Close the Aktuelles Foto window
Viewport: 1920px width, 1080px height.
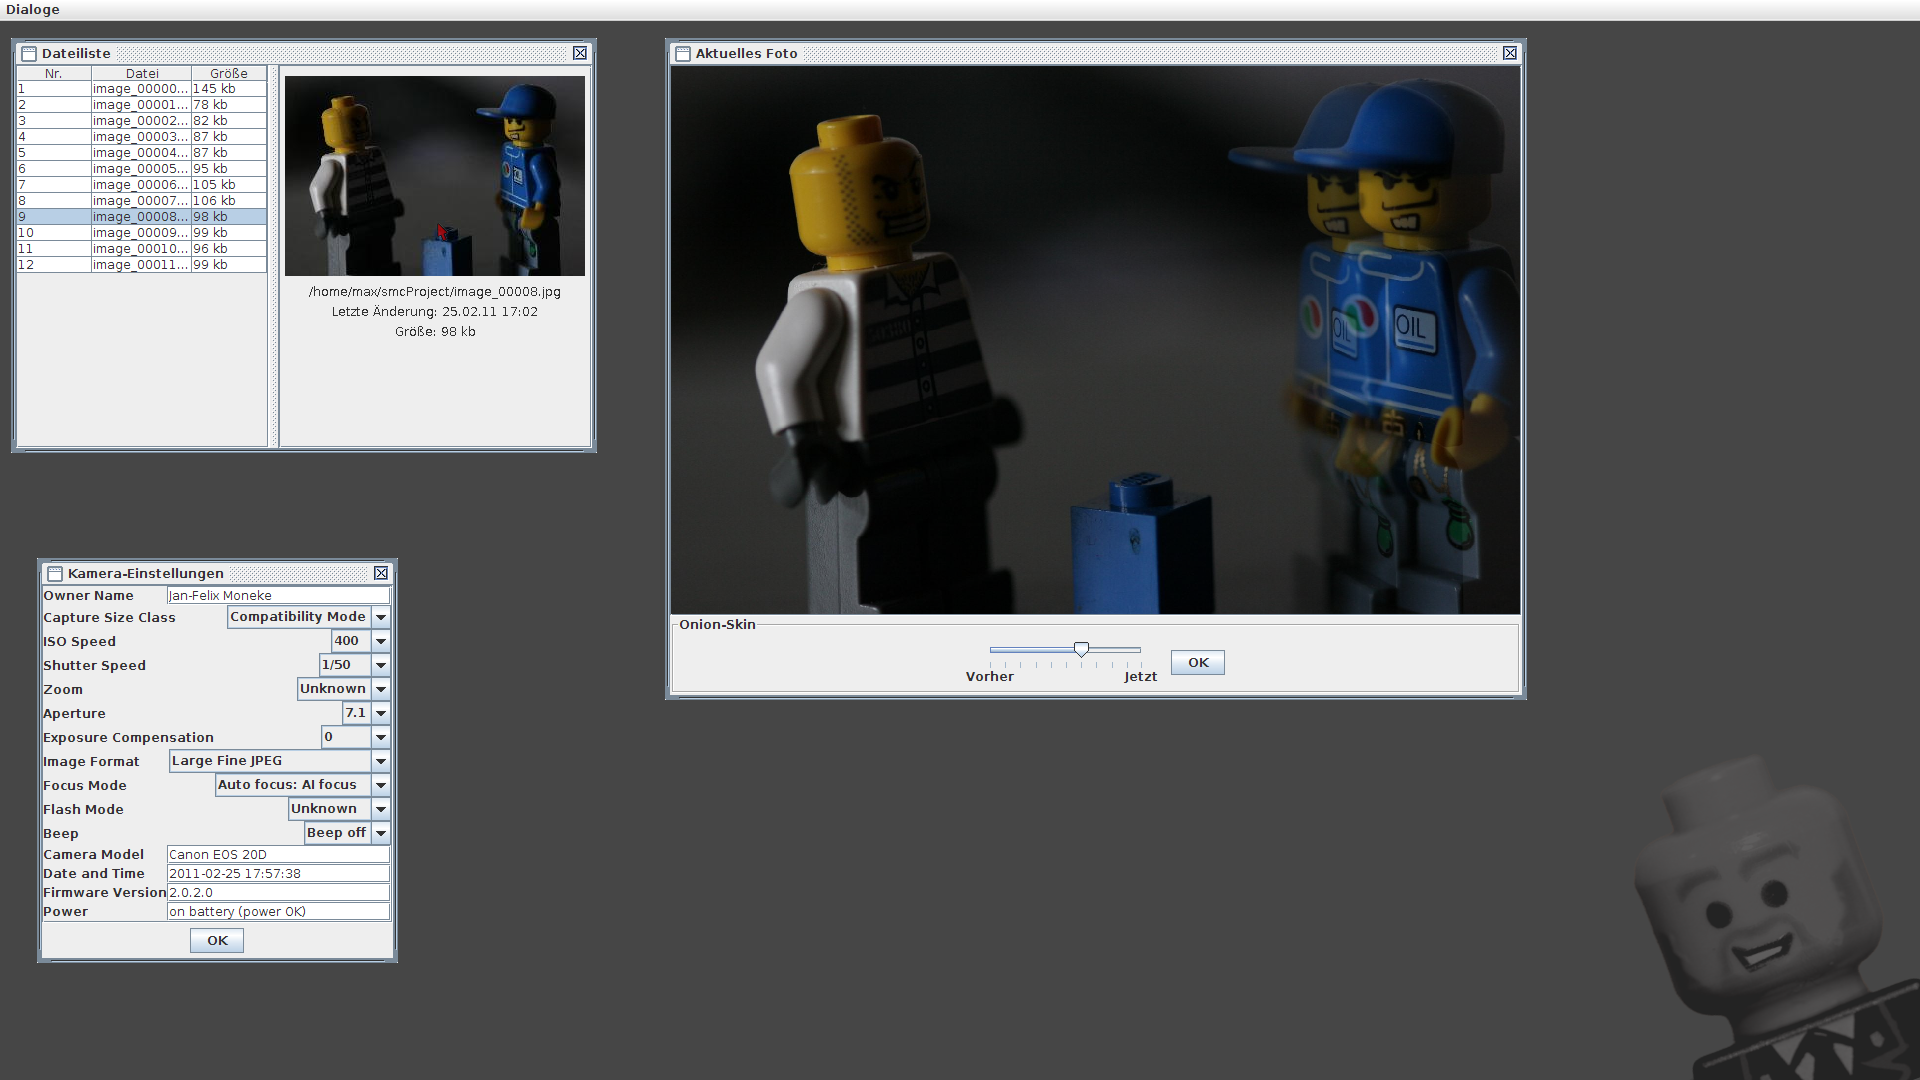click(1510, 53)
